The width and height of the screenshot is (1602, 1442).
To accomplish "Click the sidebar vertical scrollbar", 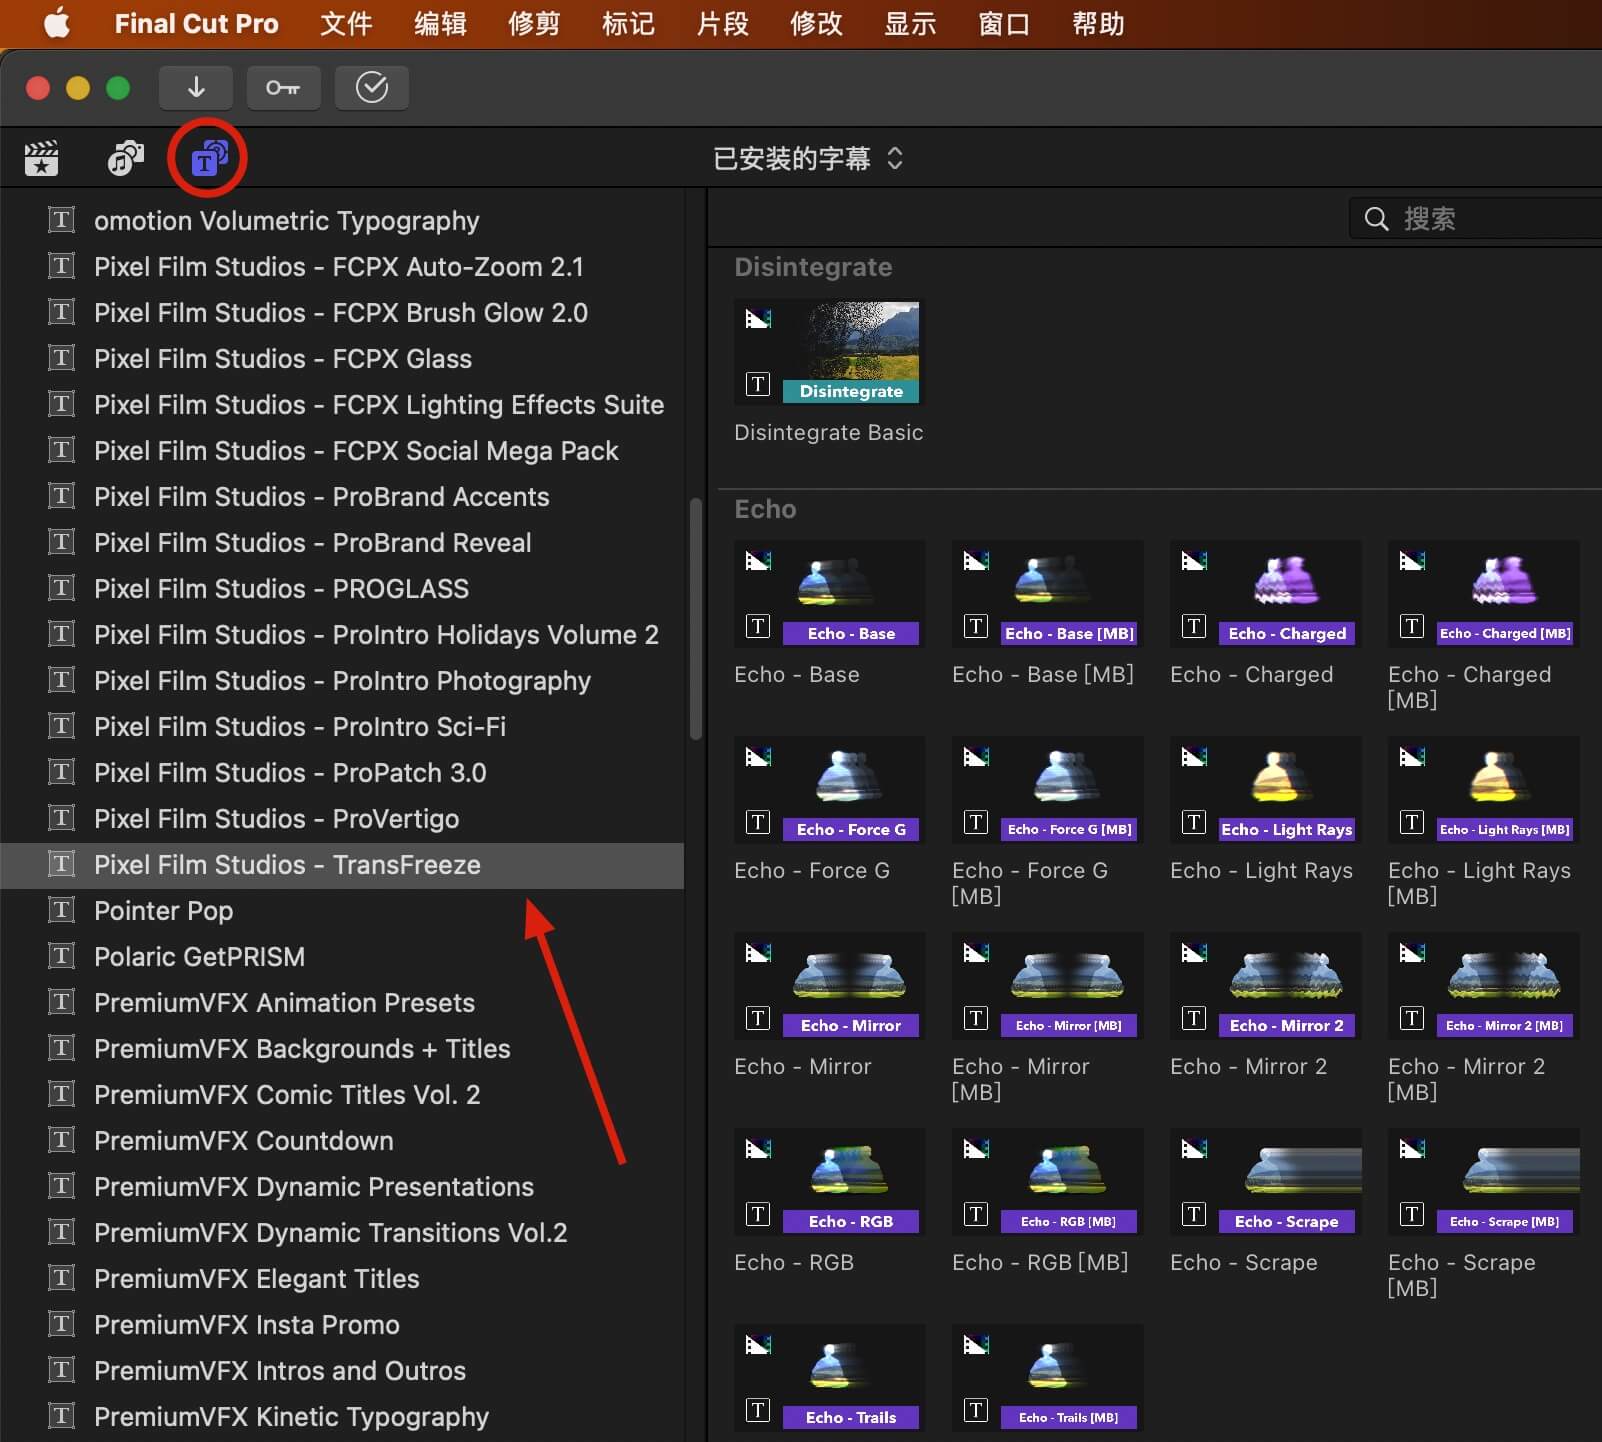I will [695, 620].
